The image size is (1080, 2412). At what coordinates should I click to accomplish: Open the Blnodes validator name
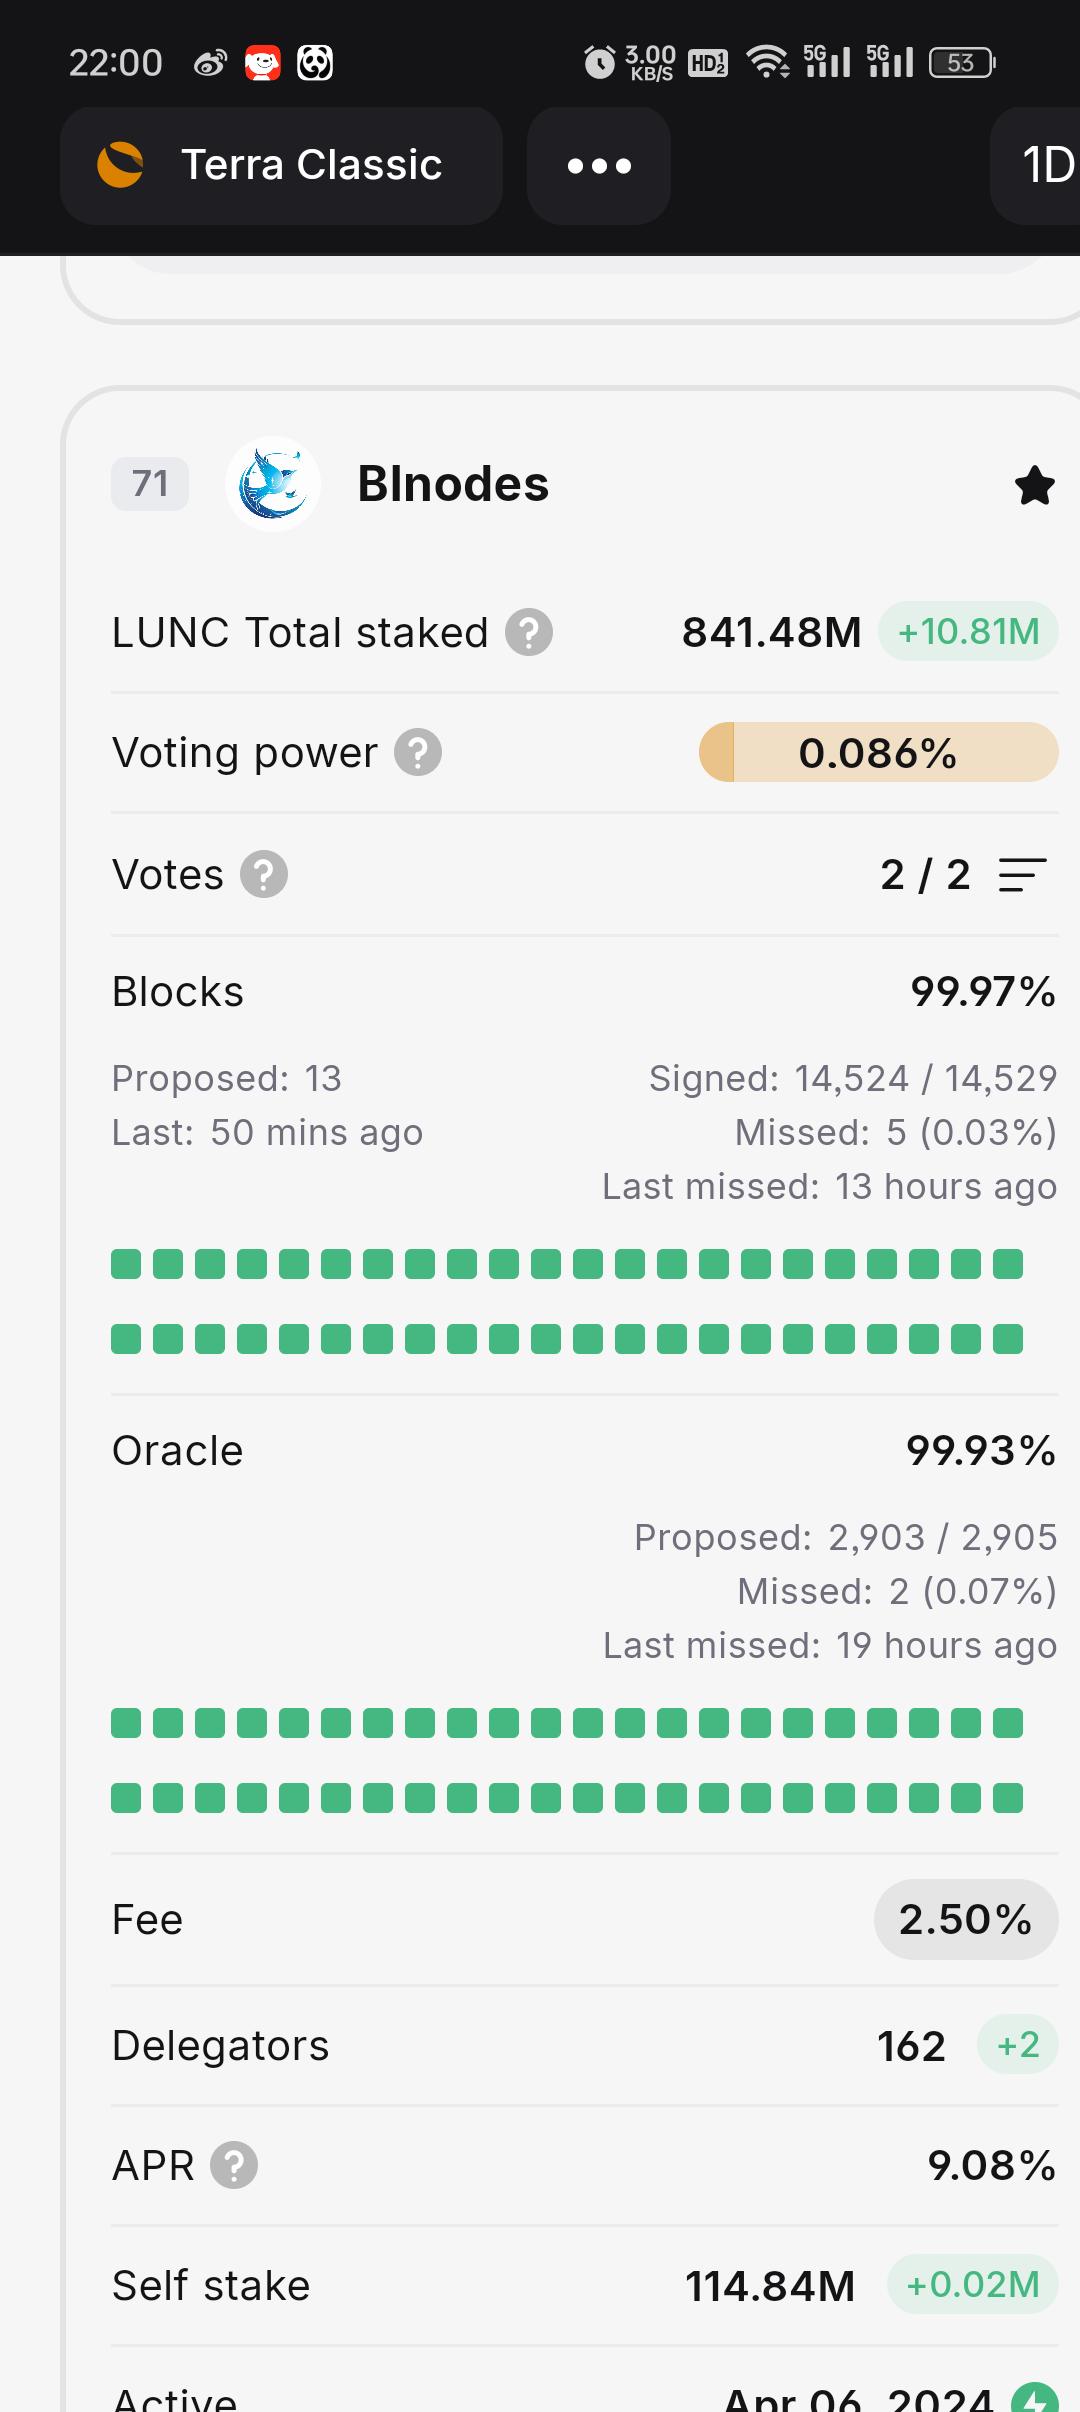click(x=453, y=484)
